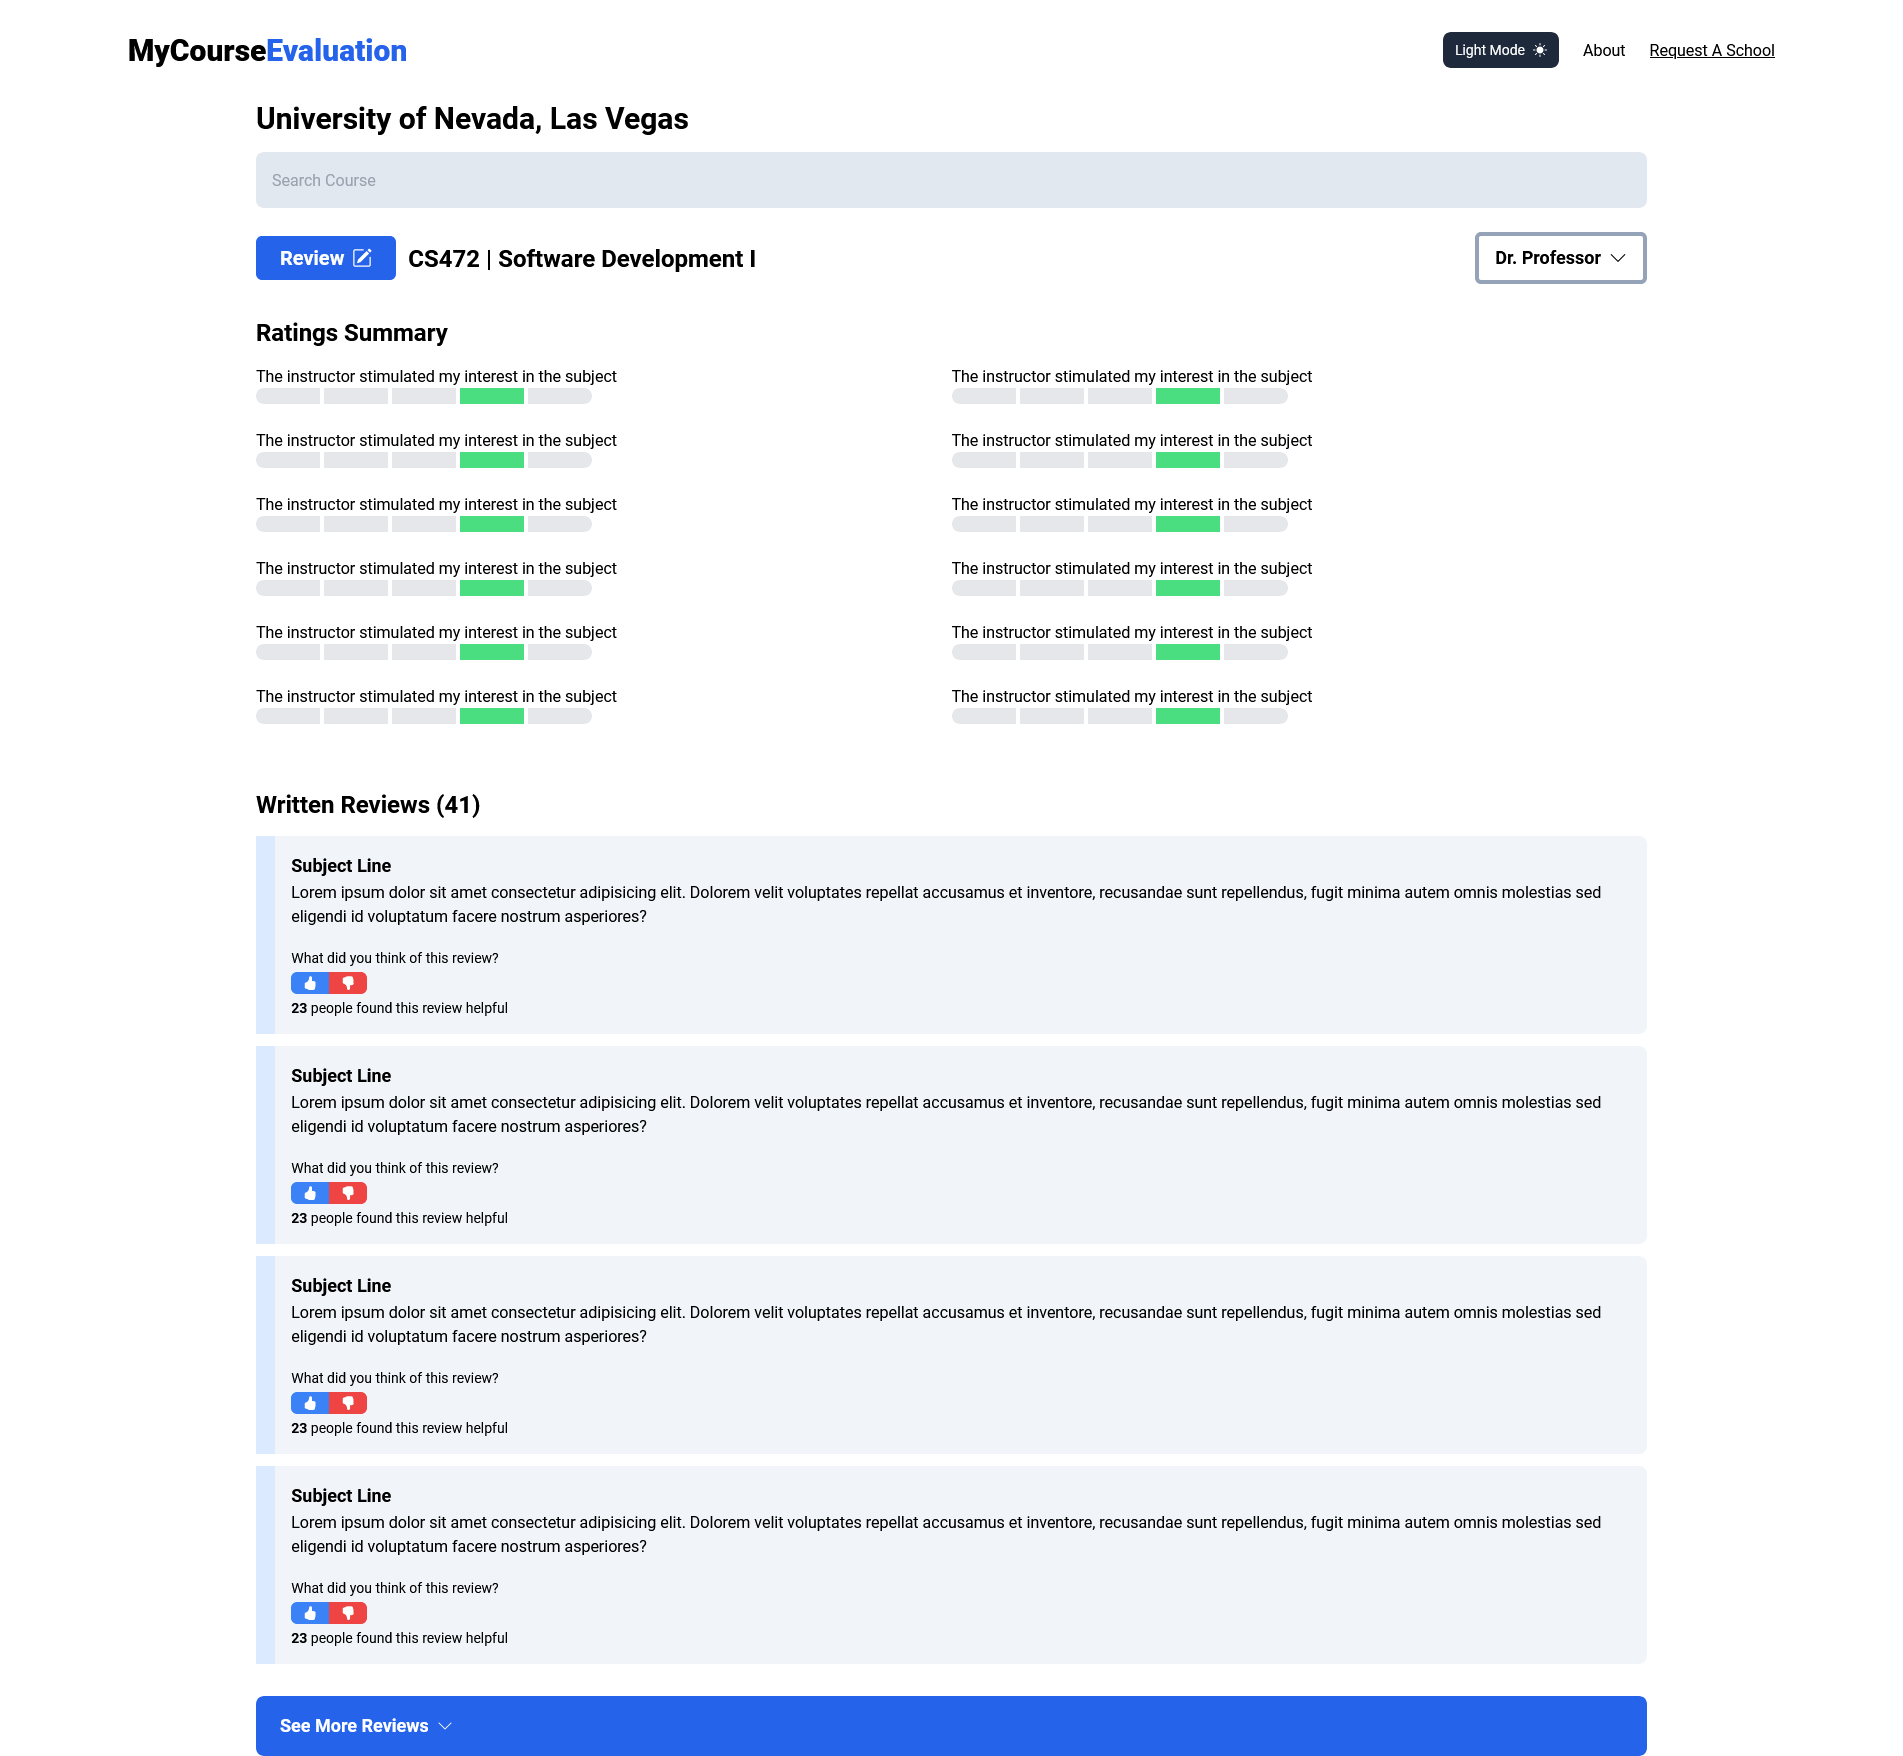
Task: Open the Dr. Professor dropdown
Action: point(1559,257)
